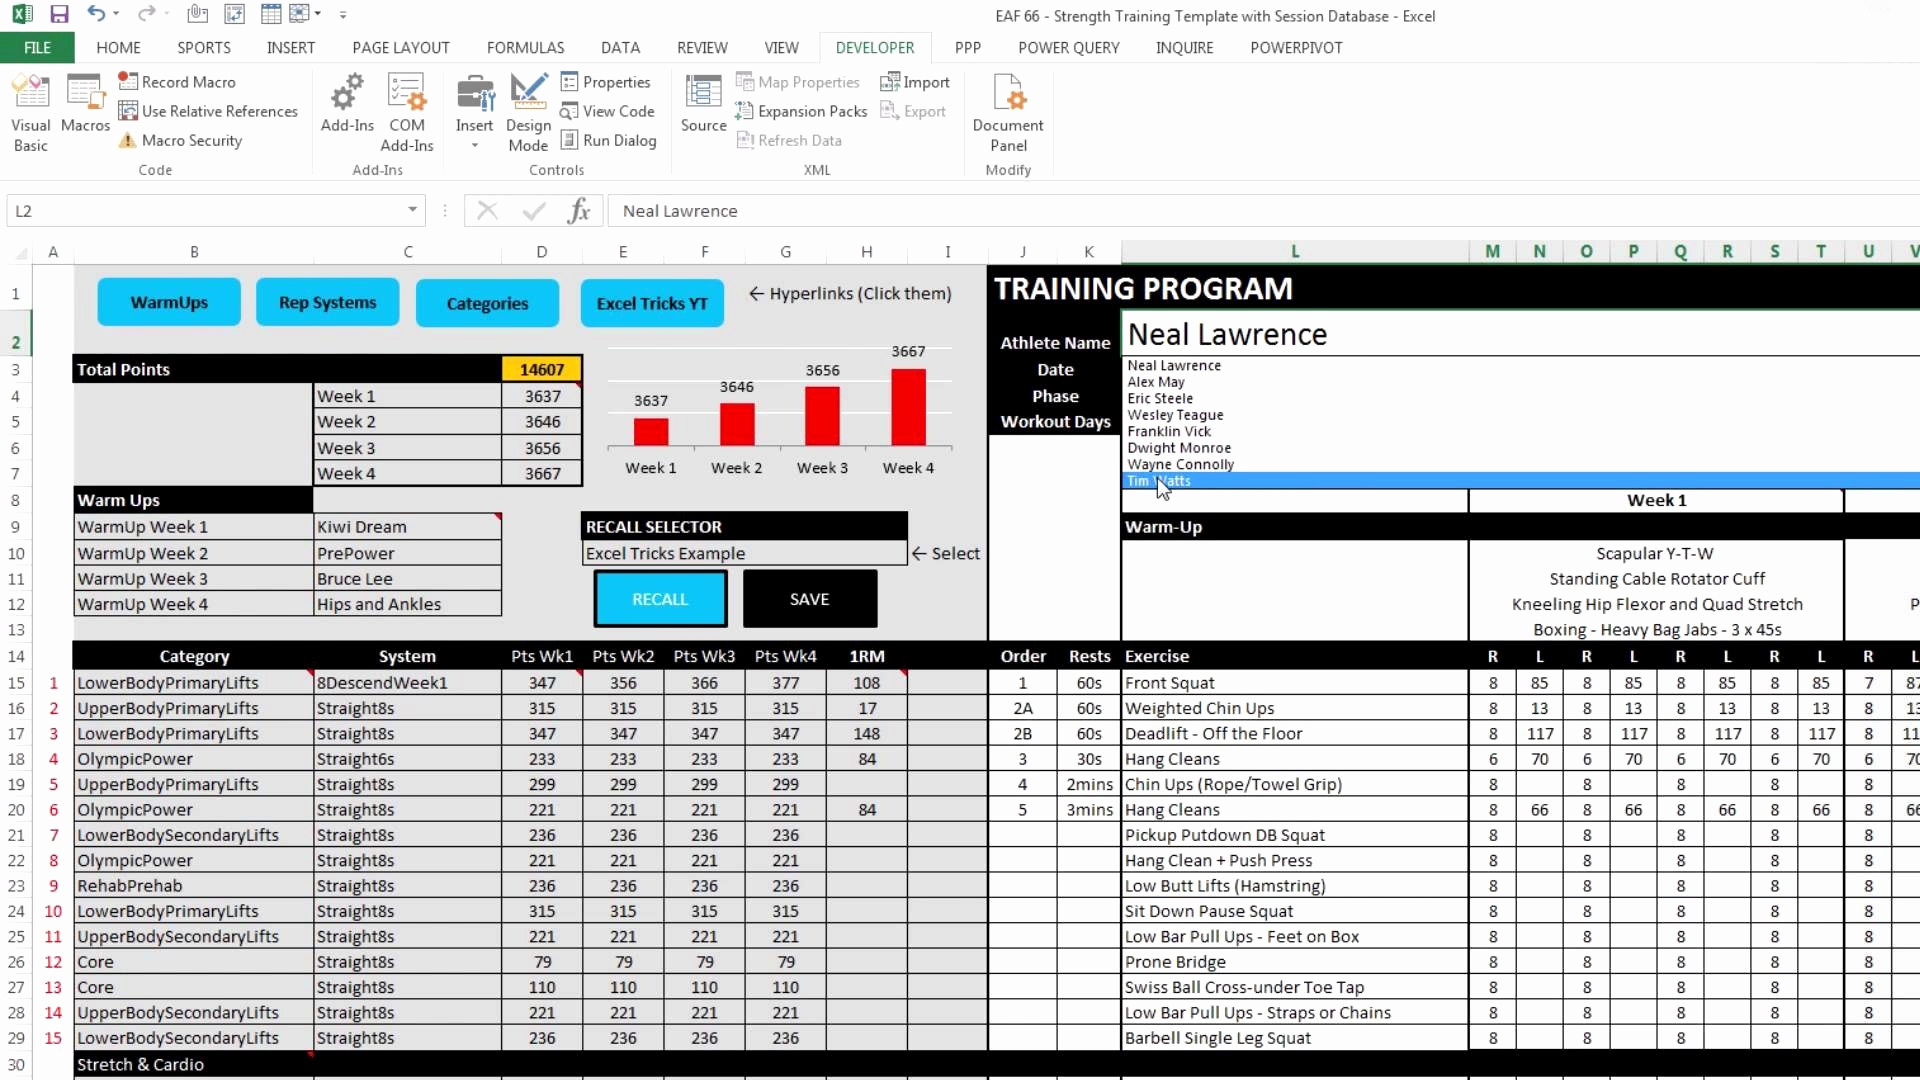This screenshot has height=1080, width=1920.
Task: Click the SAVE button
Action: [810, 597]
